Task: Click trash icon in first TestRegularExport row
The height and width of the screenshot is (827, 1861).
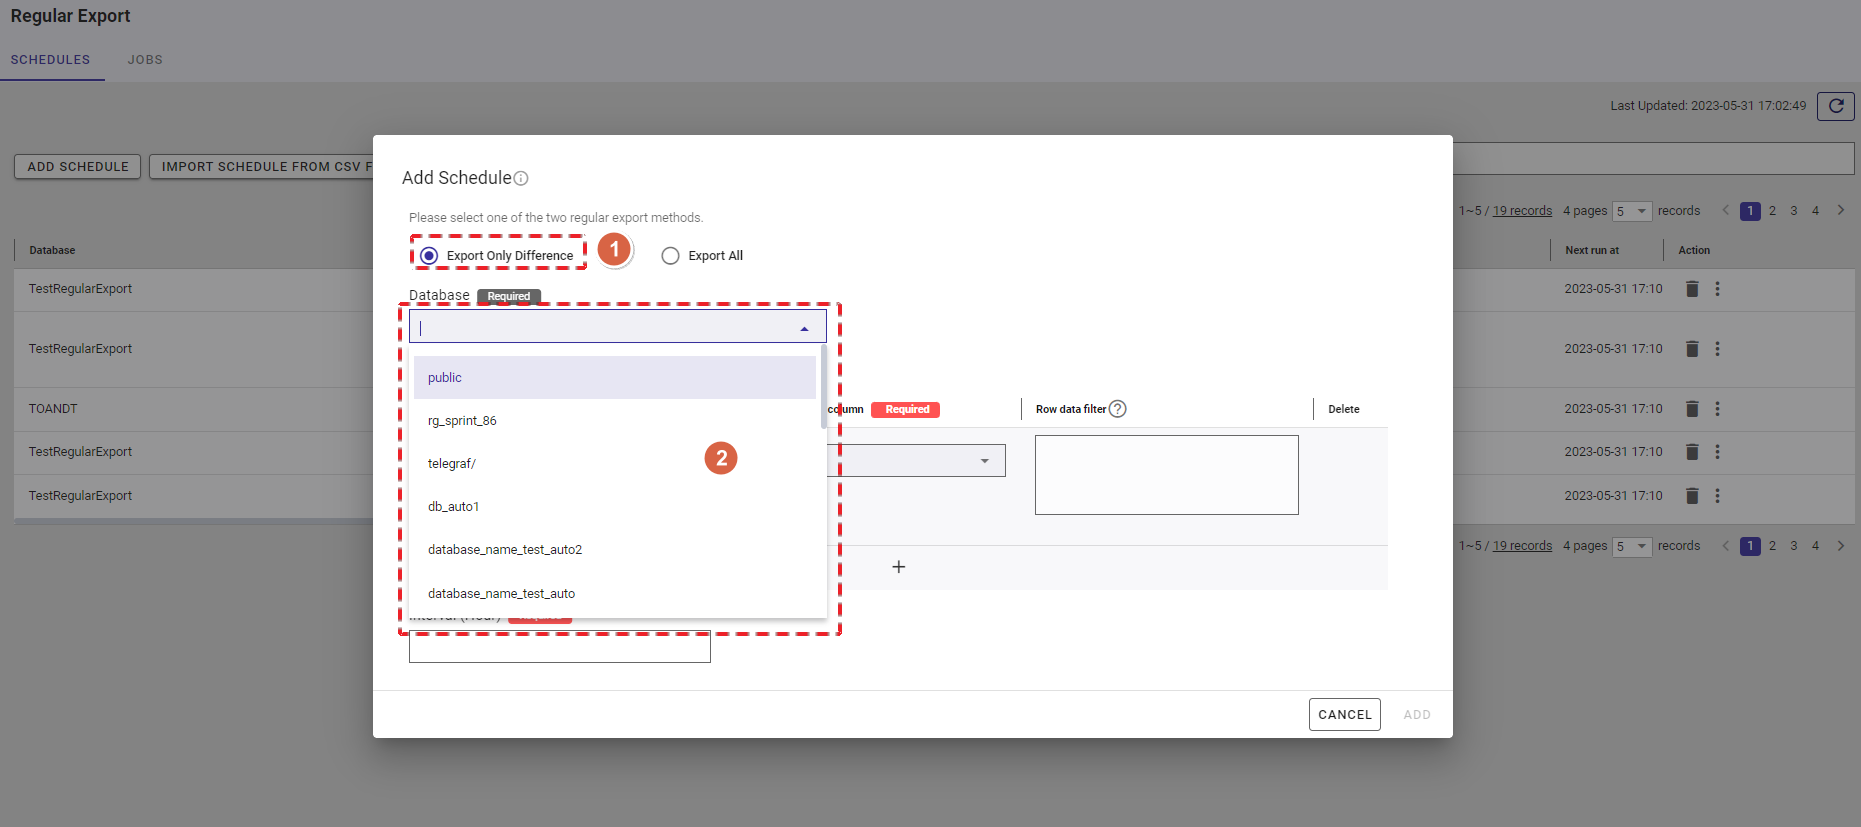Action: click(1692, 289)
